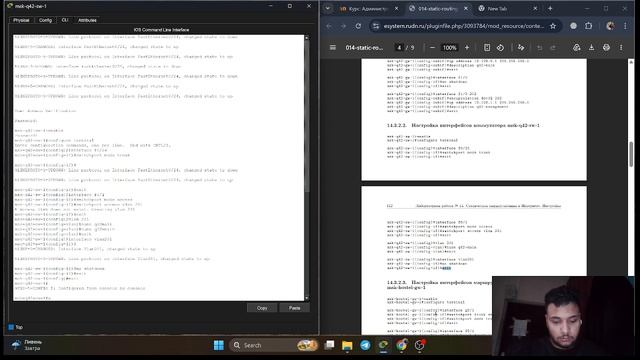The image size is (640, 360).
Task: Open OBS Studio taskbar icon
Action: click(x=420, y=345)
